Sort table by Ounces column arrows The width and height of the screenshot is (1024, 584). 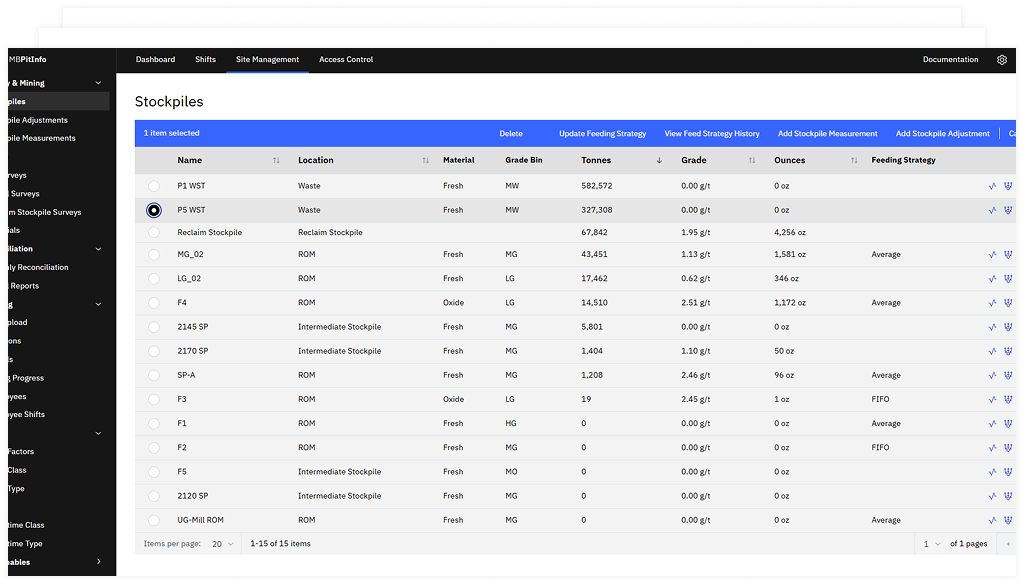point(854,160)
